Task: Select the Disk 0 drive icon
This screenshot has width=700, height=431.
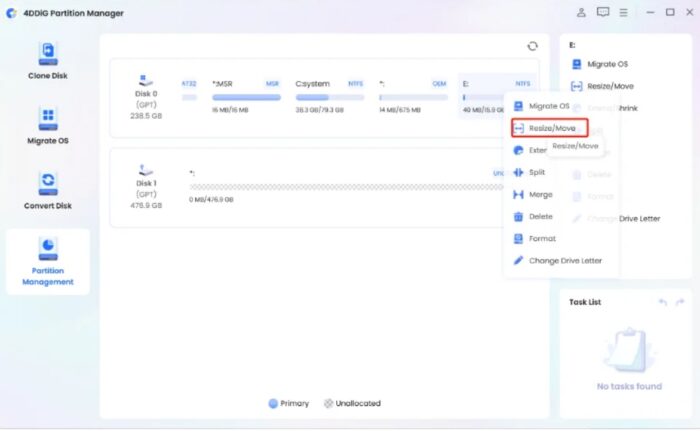Action: pyautogui.click(x=146, y=80)
